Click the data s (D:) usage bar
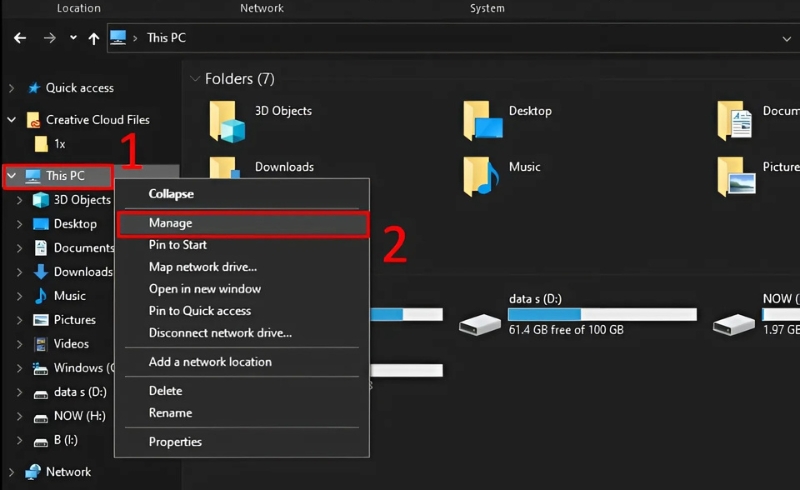The image size is (800, 490). pos(602,315)
